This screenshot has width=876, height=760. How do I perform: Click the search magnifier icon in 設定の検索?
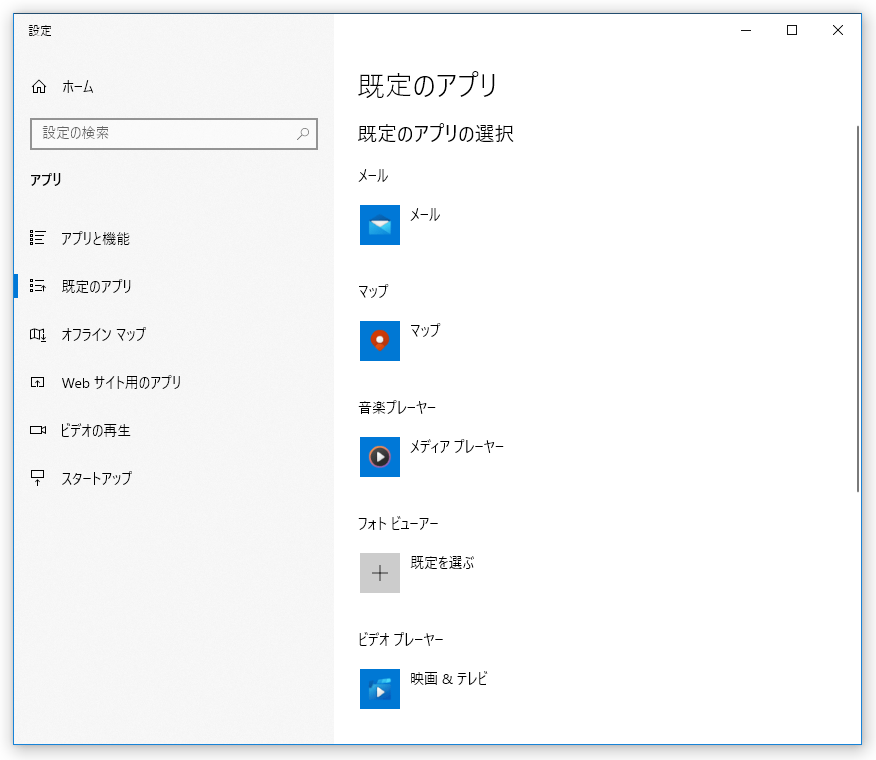coord(303,134)
